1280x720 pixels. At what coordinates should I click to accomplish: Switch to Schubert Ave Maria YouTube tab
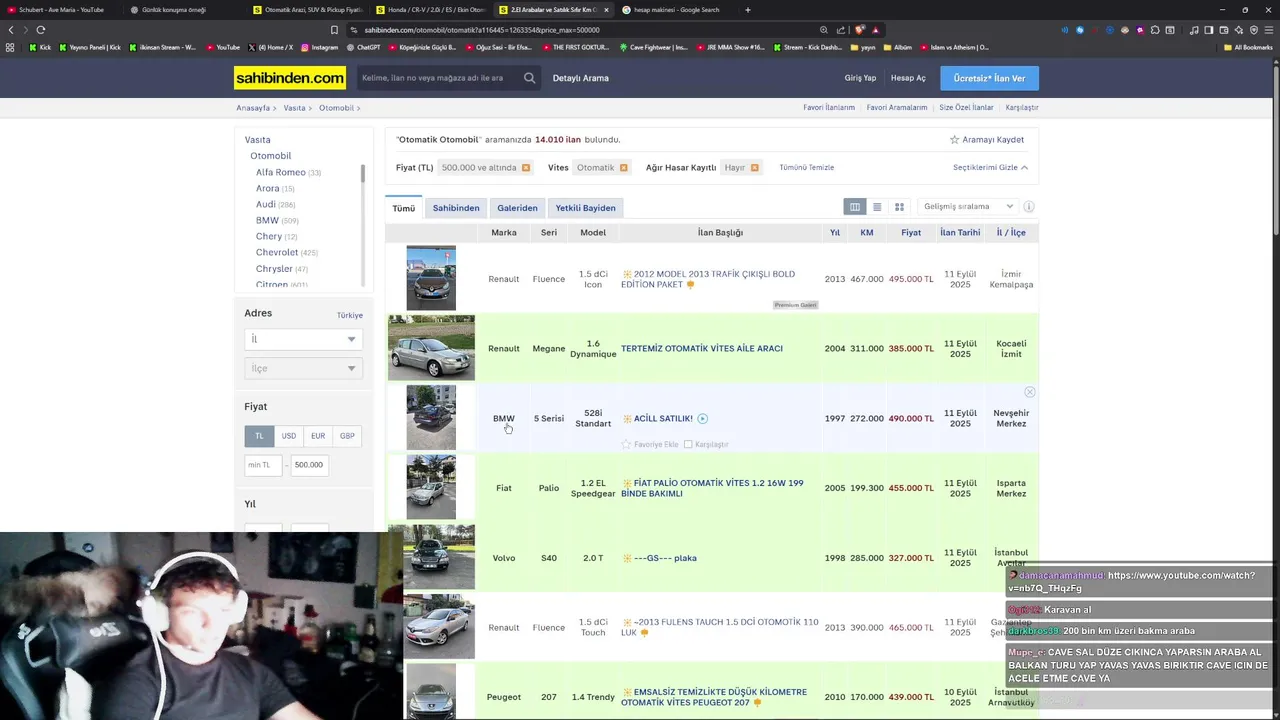(x=61, y=10)
